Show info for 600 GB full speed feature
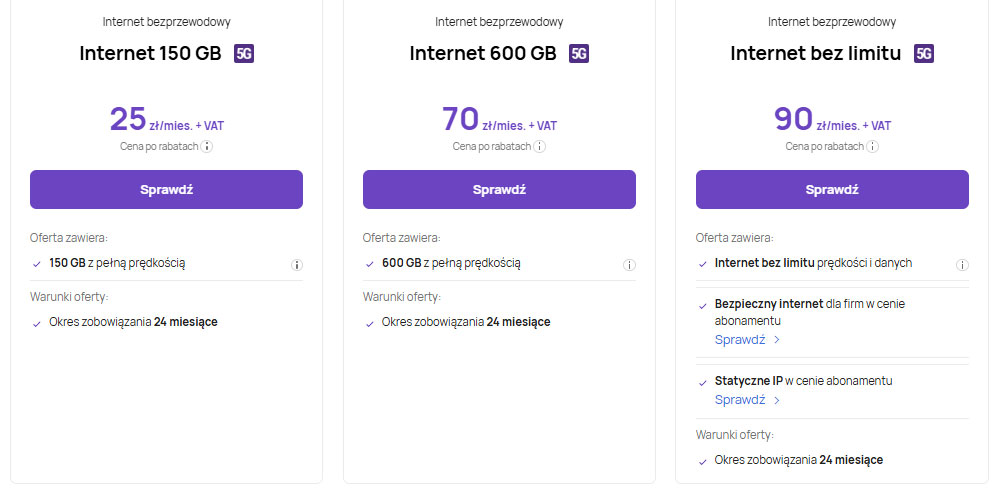1002x494 pixels. (x=629, y=265)
